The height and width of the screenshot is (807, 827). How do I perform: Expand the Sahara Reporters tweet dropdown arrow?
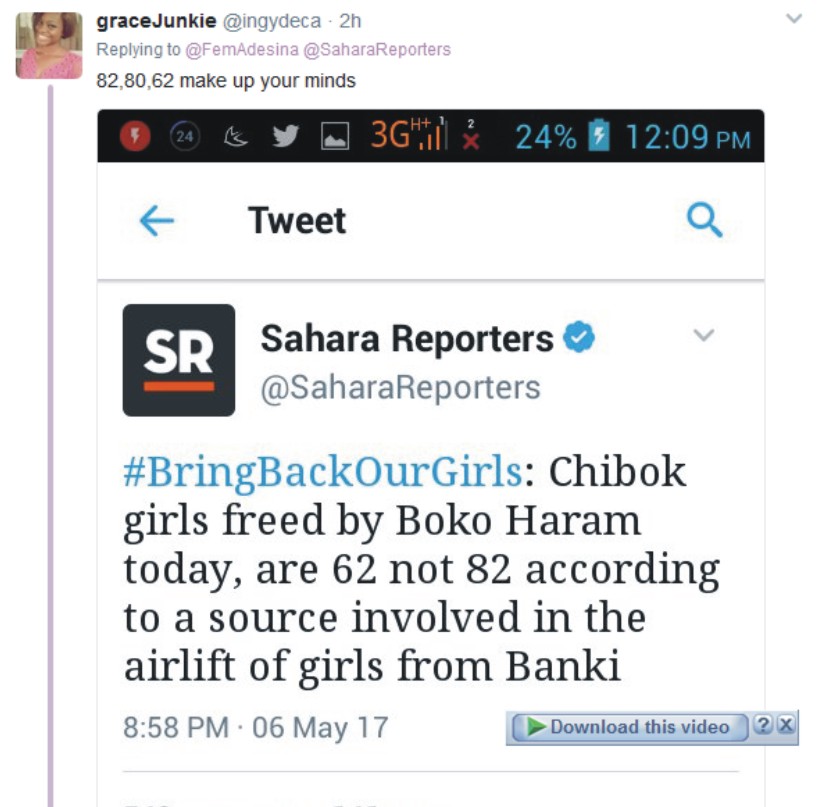click(x=705, y=336)
